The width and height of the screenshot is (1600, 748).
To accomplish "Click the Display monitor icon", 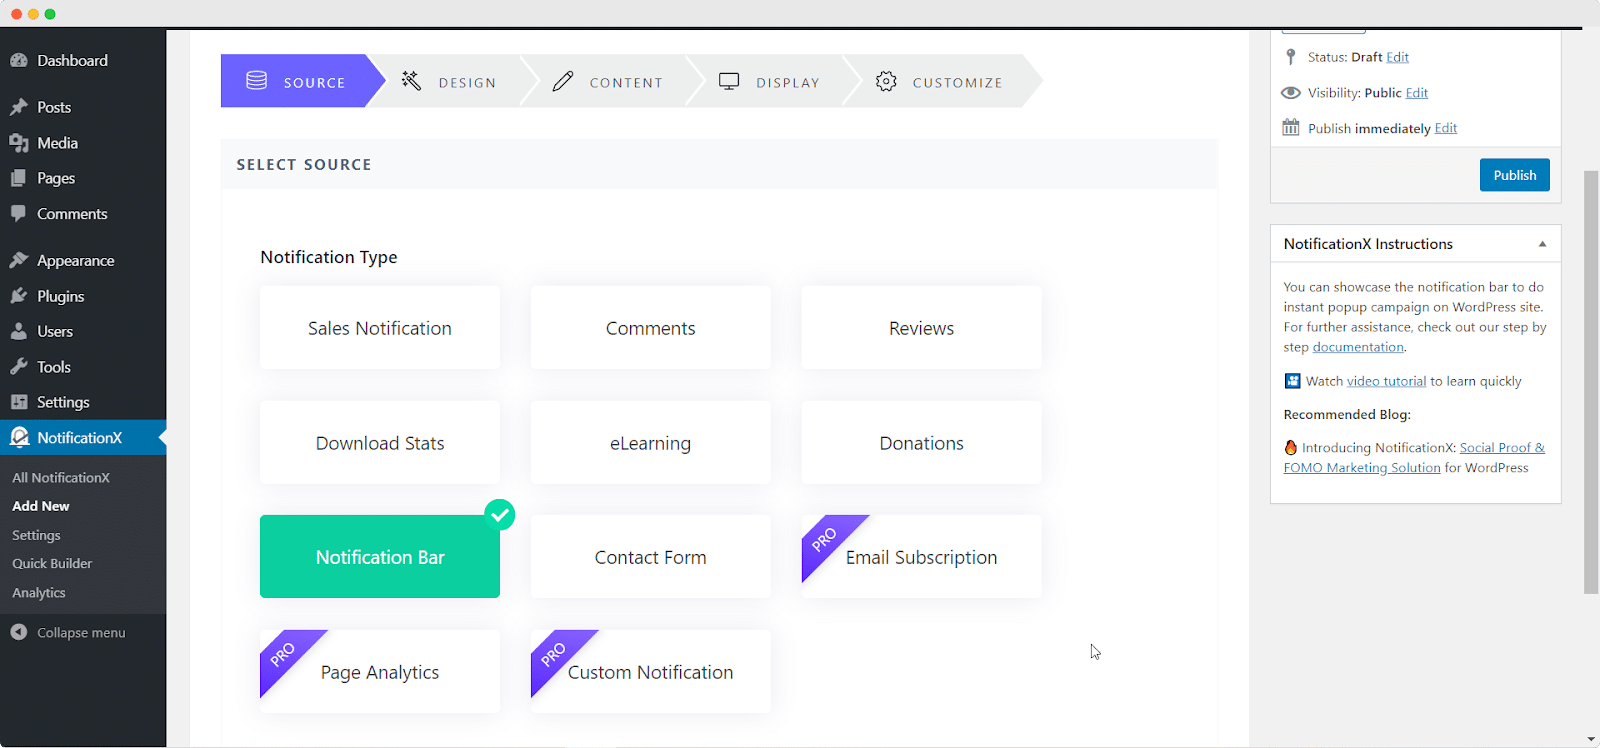I will 729,81.
